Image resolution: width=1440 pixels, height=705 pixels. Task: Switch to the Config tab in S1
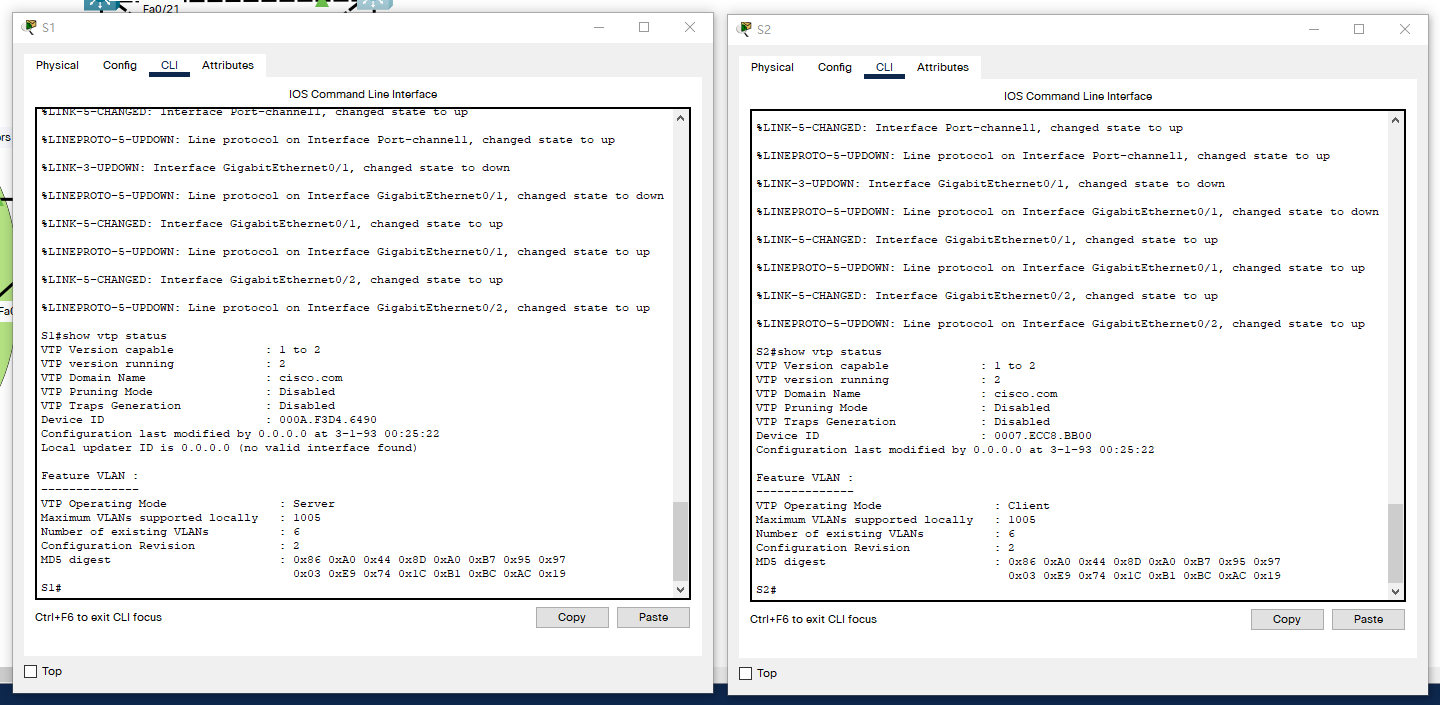pyautogui.click(x=120, y=65)
